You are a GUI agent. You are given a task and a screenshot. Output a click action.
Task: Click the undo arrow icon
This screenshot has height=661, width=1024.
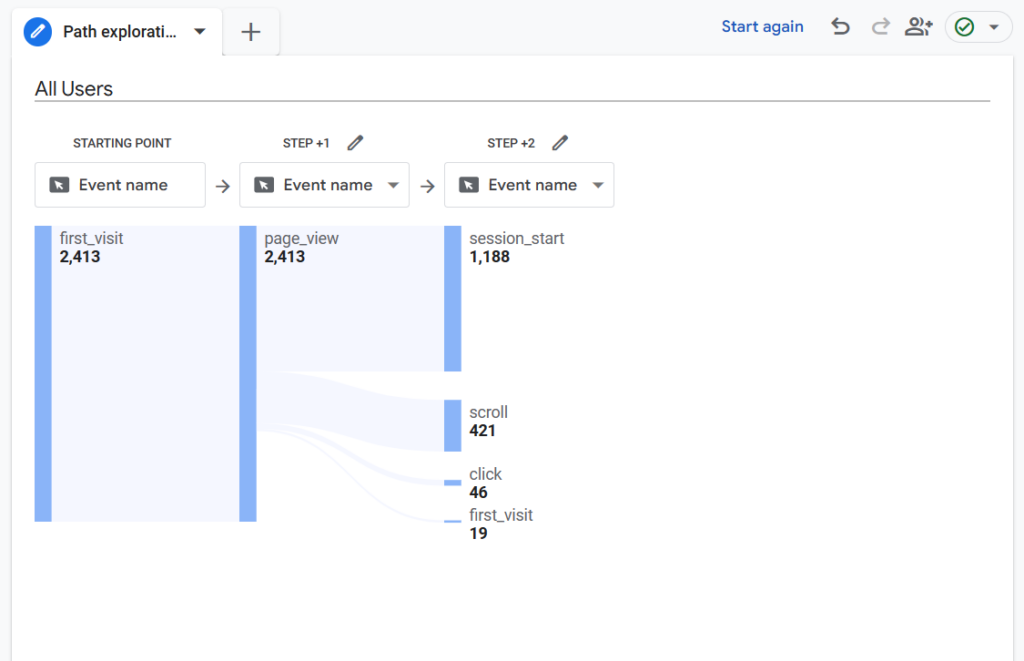841,27
